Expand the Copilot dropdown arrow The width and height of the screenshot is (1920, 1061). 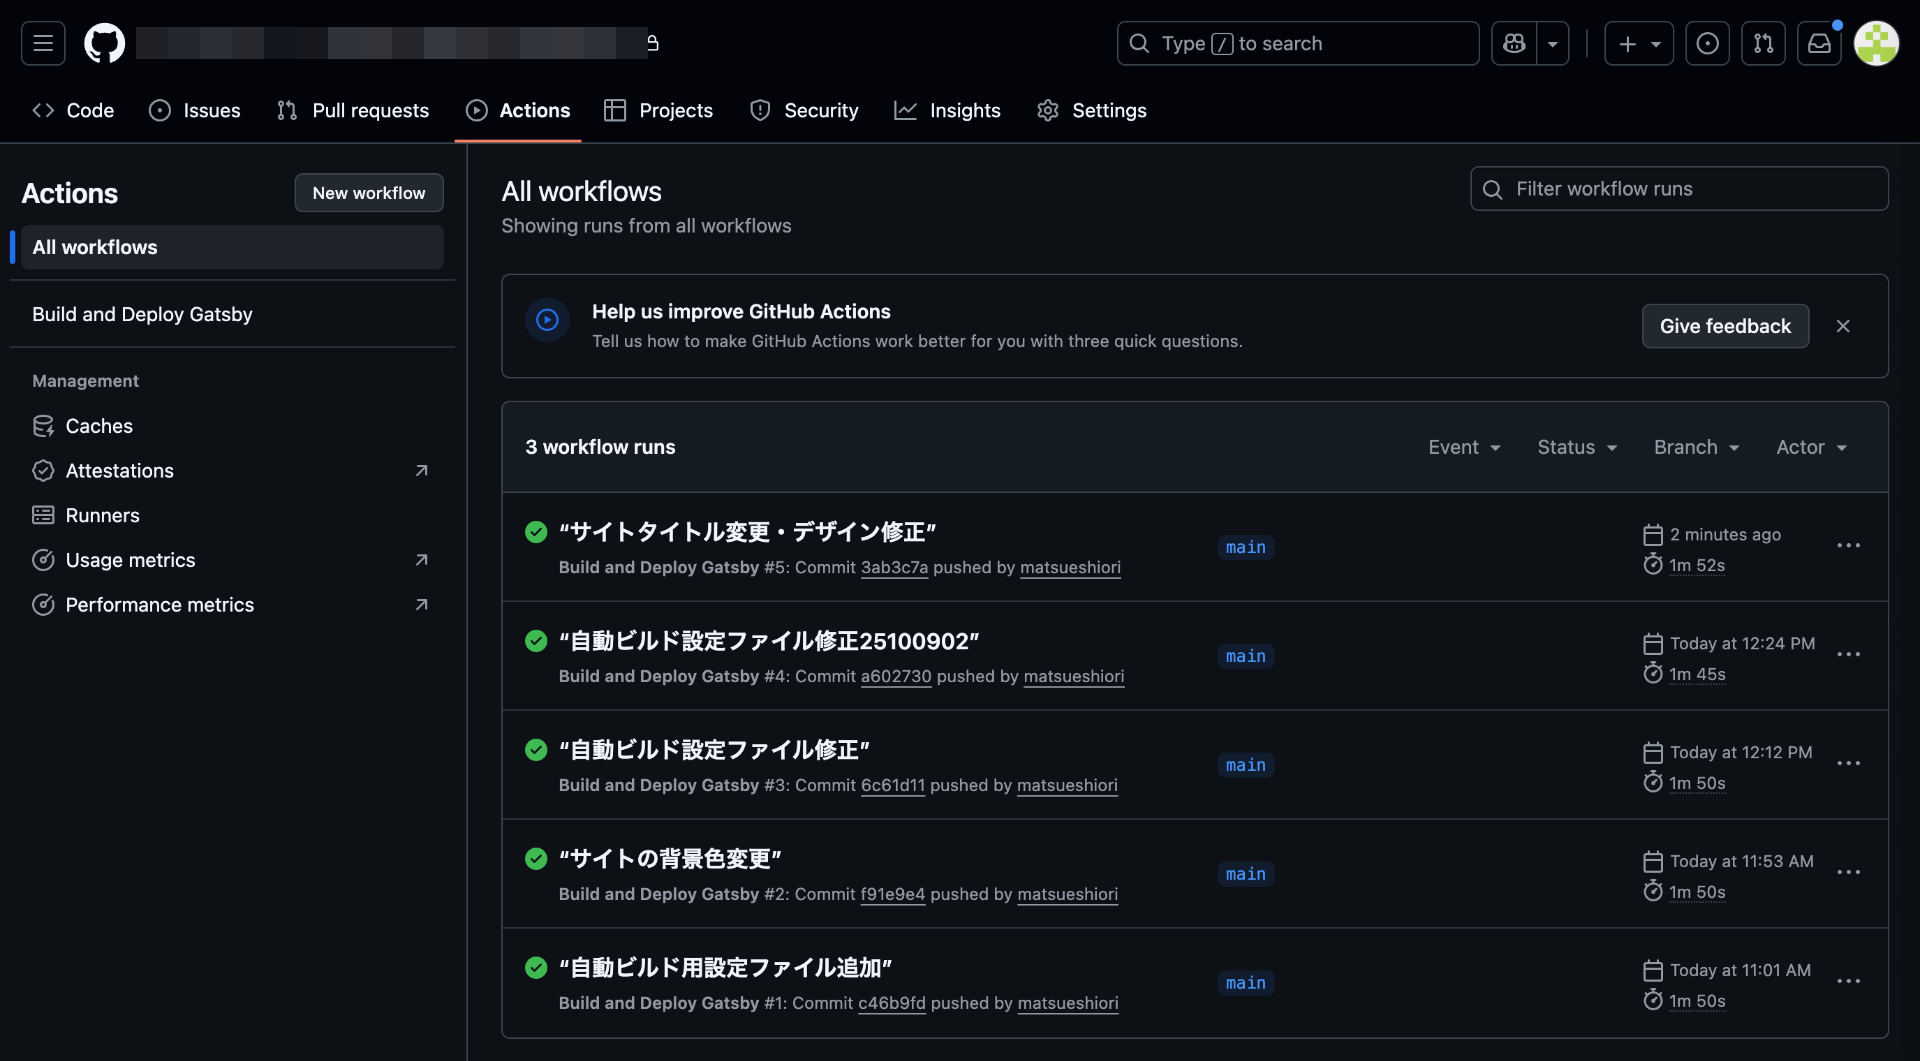point(1553,43)
